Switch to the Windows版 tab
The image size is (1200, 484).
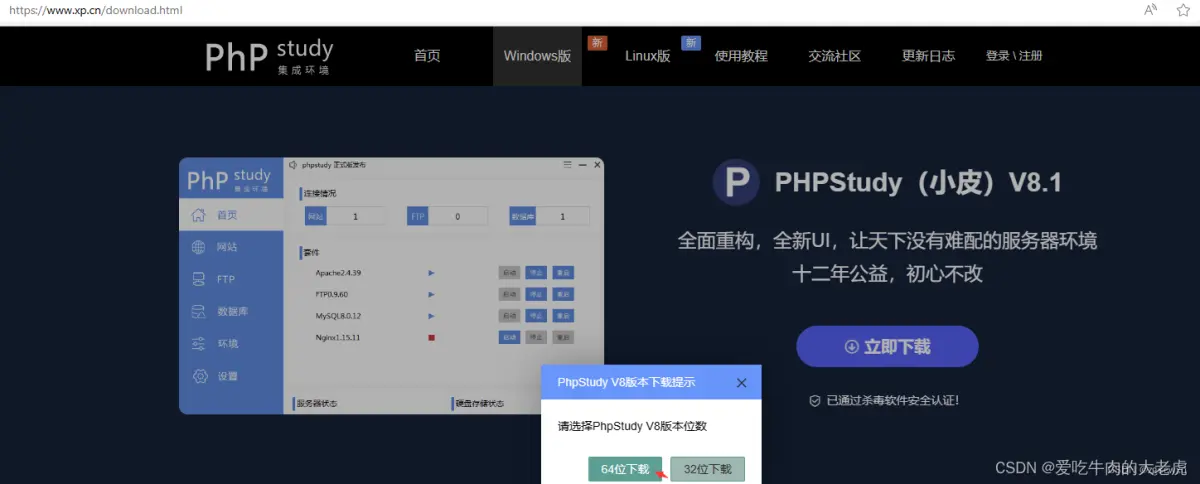(x=537, y=56)
